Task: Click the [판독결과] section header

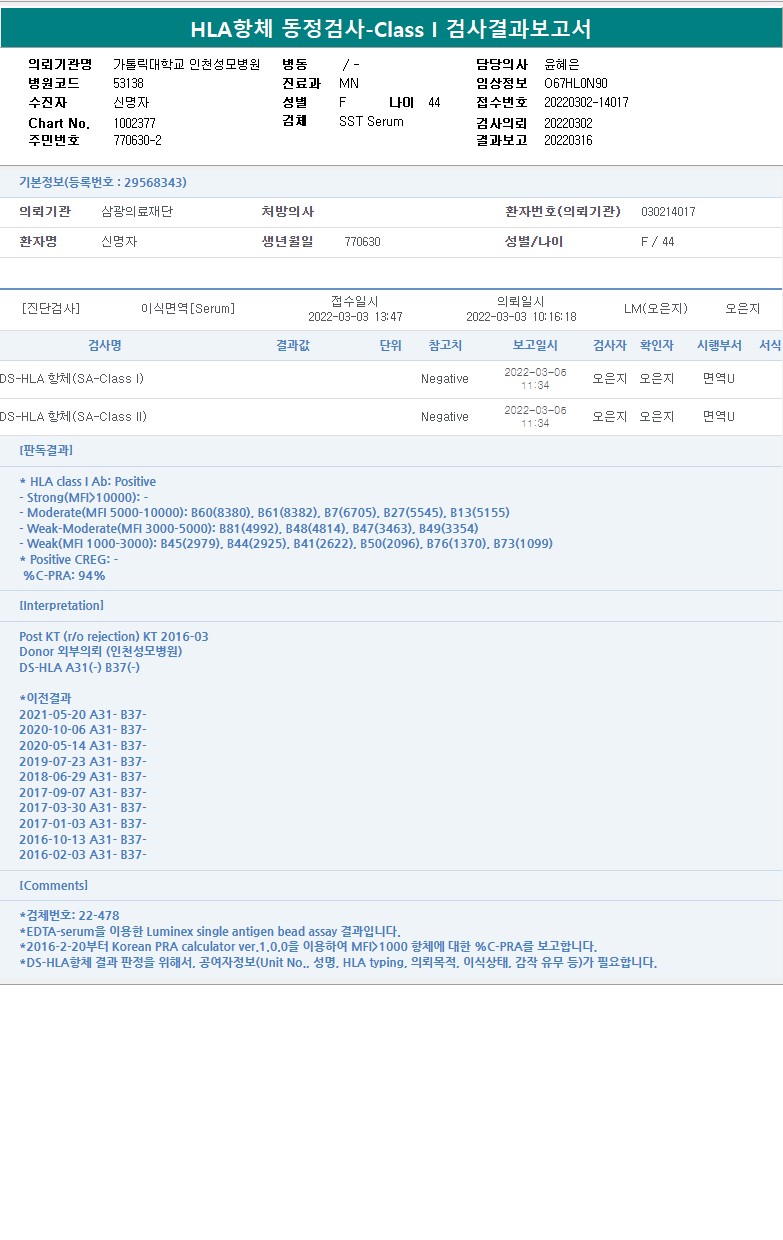Action: (x=46, y=450)
